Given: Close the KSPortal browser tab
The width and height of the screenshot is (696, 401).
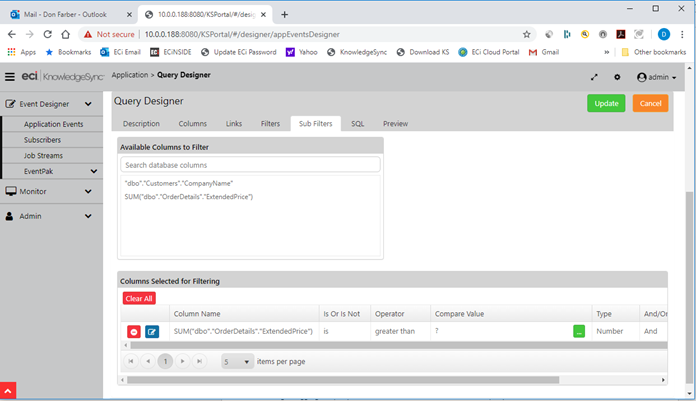Looking at the screenshot, I should pos(263,15).
